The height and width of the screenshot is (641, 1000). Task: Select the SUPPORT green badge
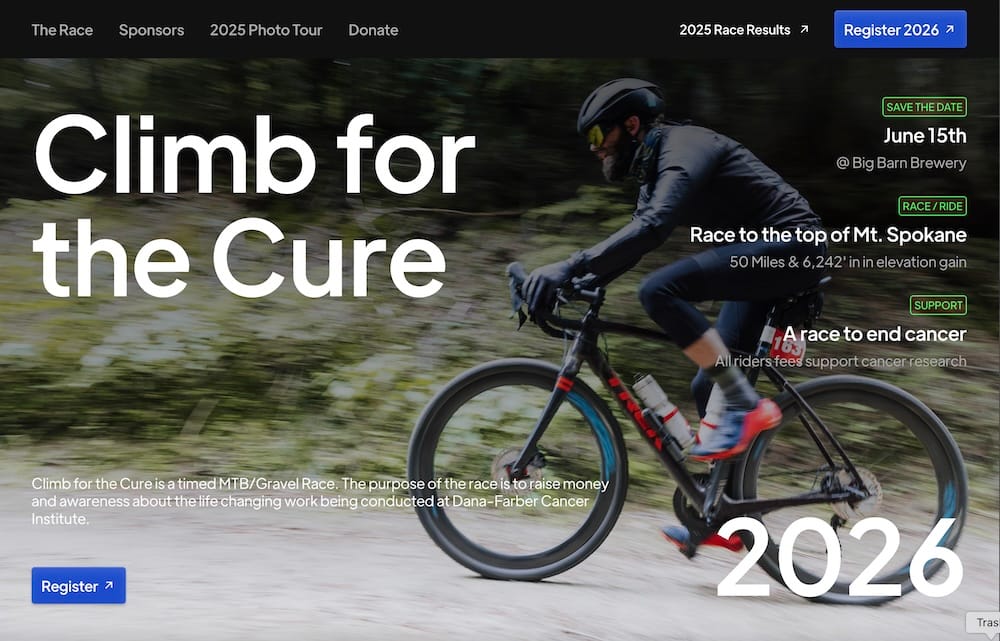tap(938, 305)
